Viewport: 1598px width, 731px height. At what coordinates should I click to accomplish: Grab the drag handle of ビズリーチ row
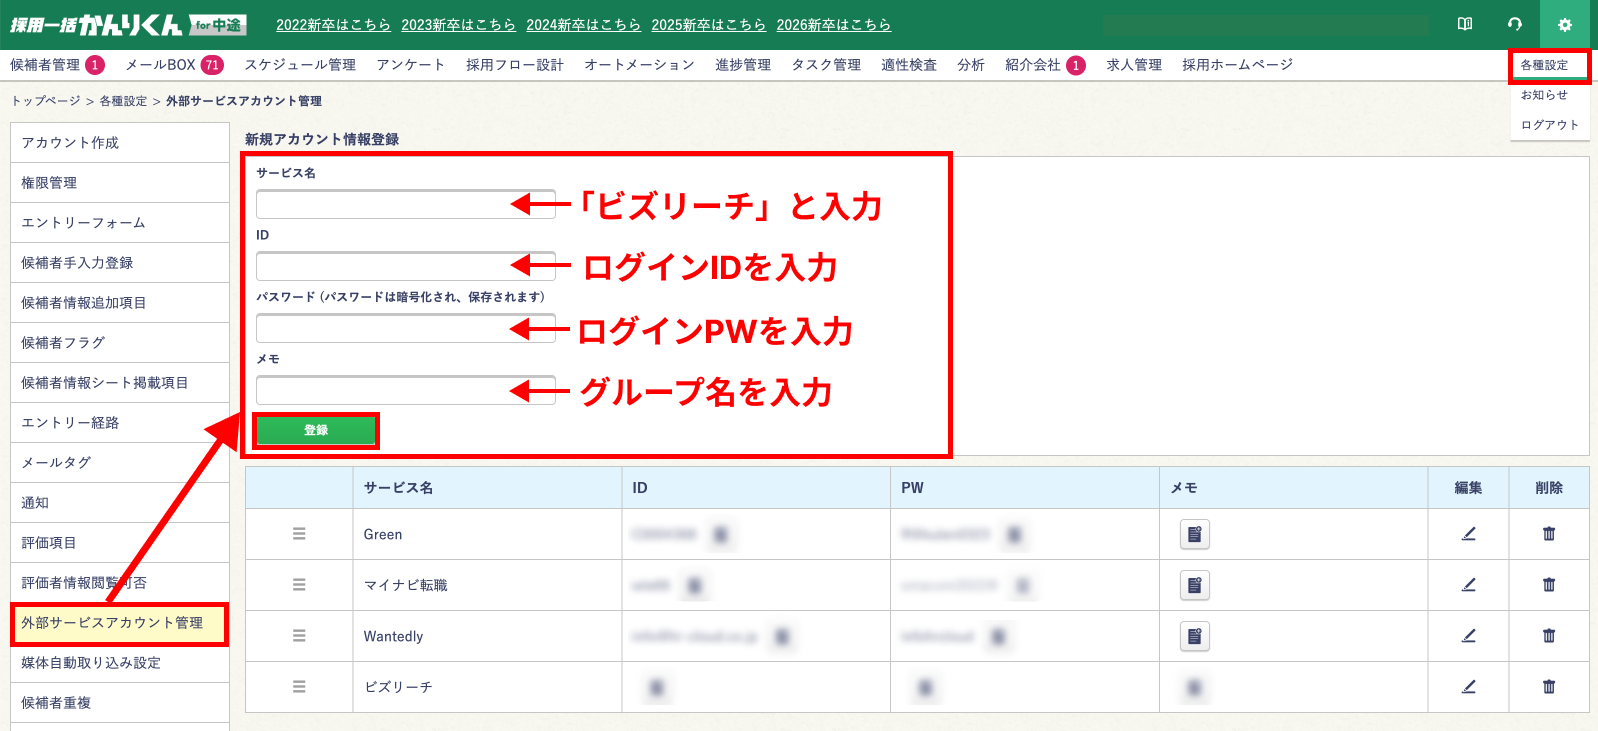(x=299, y=687)
